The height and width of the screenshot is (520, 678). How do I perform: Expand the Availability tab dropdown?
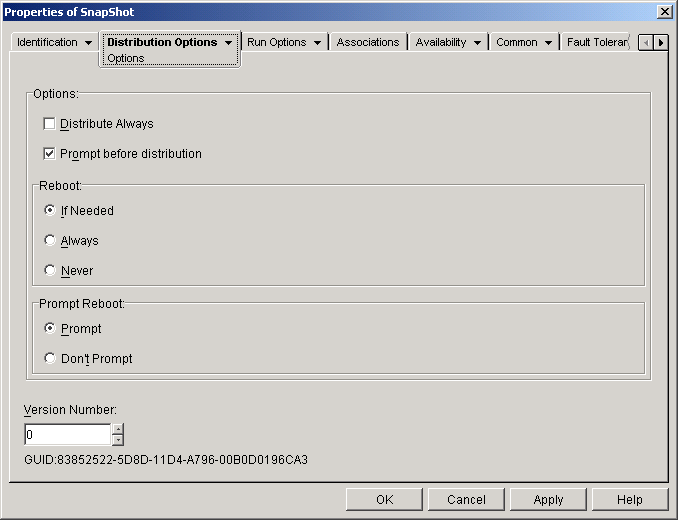(477, 43)
